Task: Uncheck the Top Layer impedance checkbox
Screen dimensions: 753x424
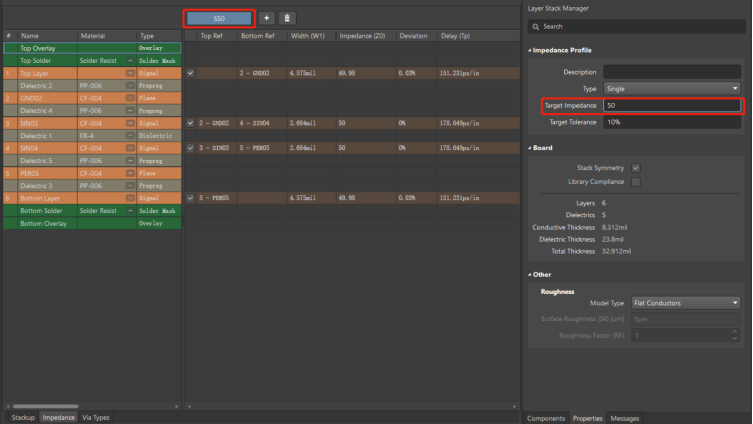Action: click(190, 73)
